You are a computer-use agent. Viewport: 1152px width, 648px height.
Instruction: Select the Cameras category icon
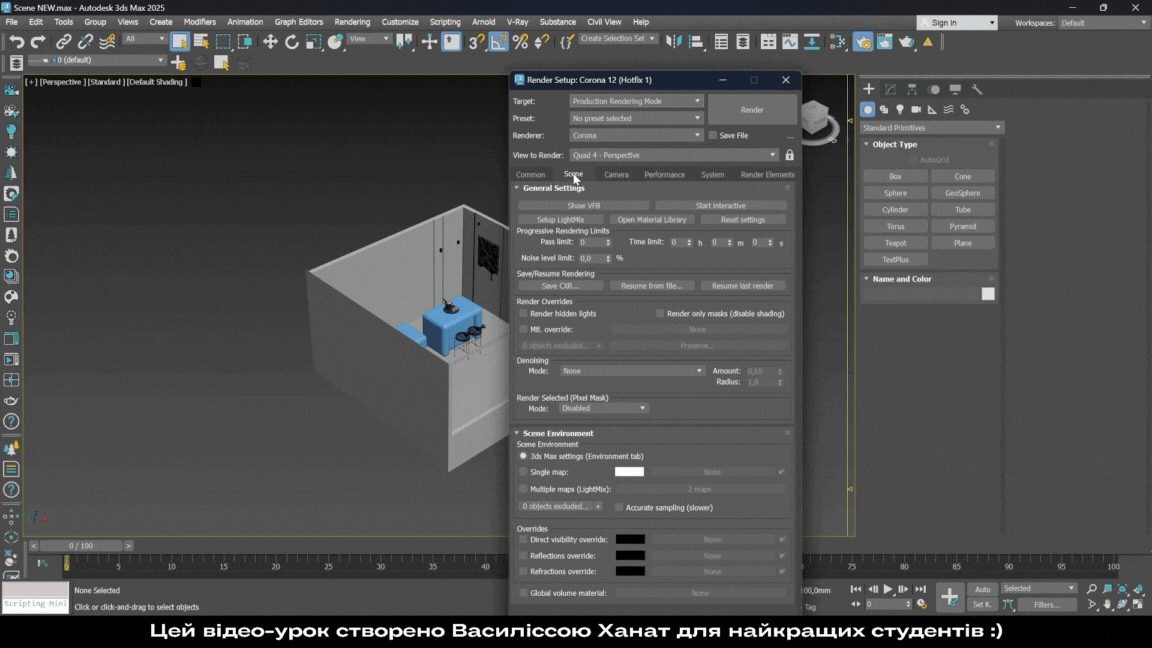[x=916, y=109]
